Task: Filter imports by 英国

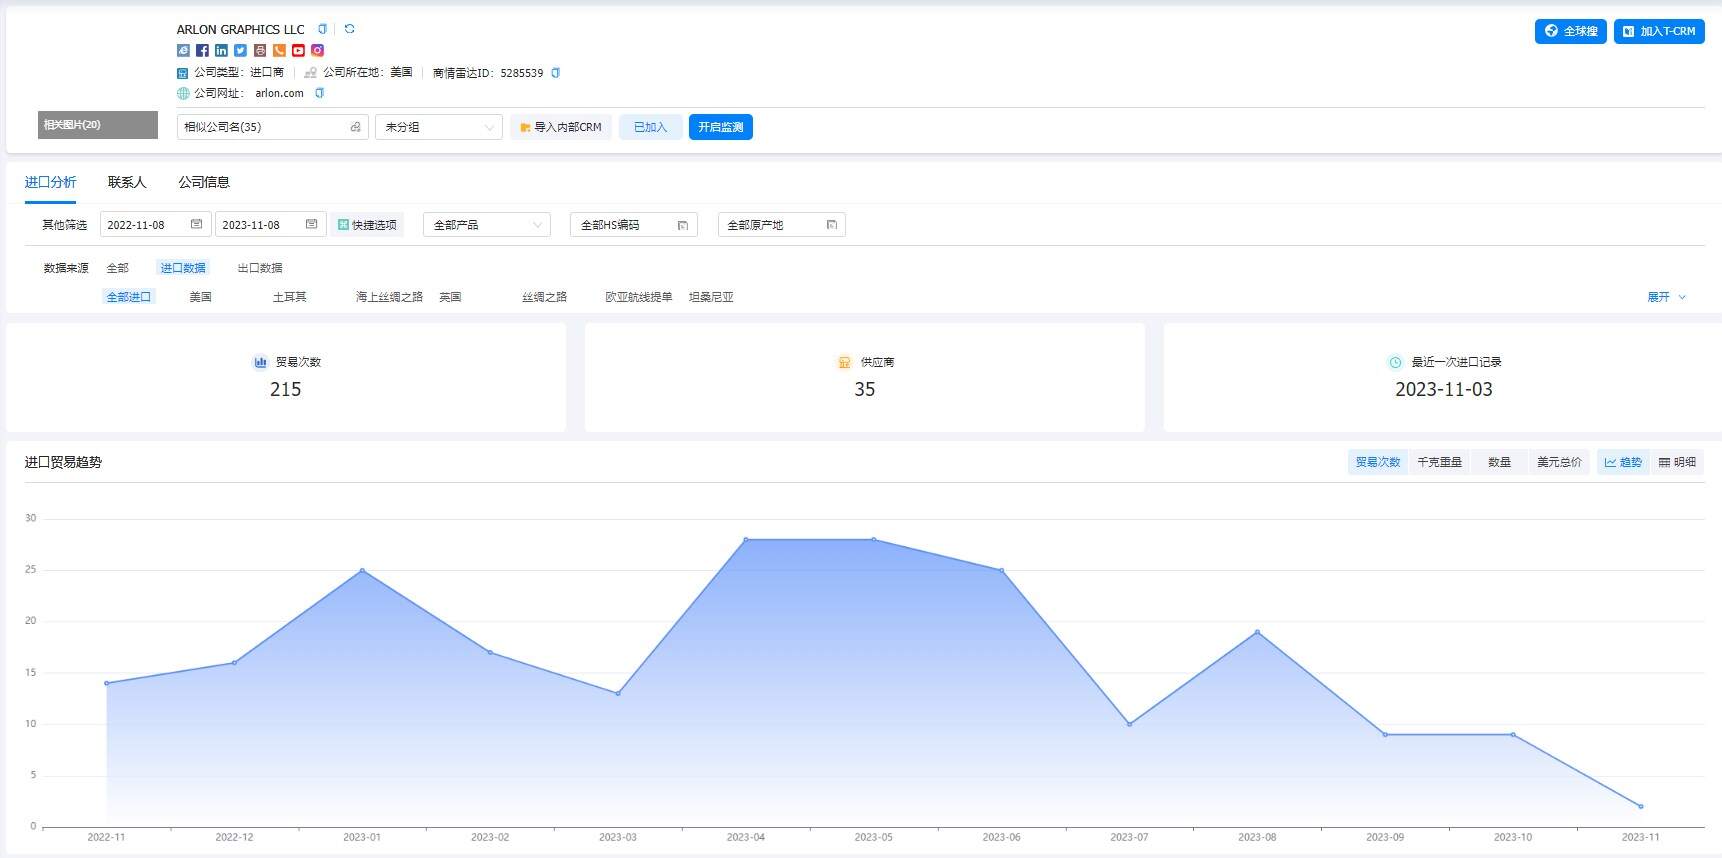Action: tap(450, 297)
